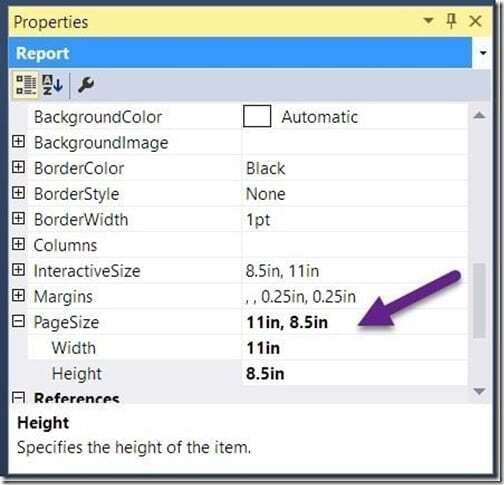Open the Report object dropdown
The width and height of the screenshot is (504, 485).
[483, 53]
